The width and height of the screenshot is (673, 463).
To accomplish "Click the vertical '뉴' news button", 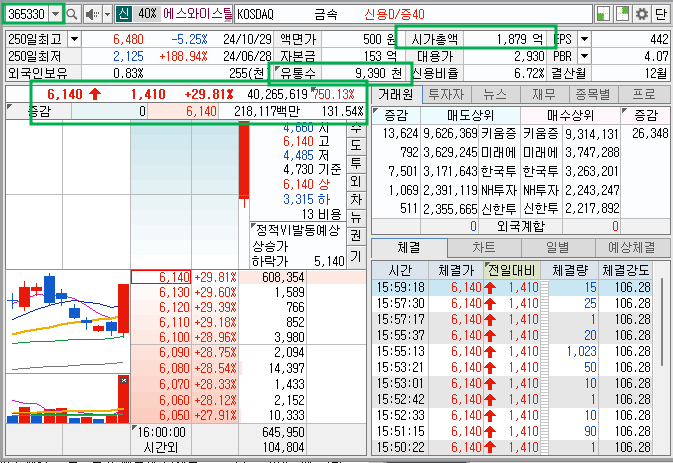I will 356,218.
